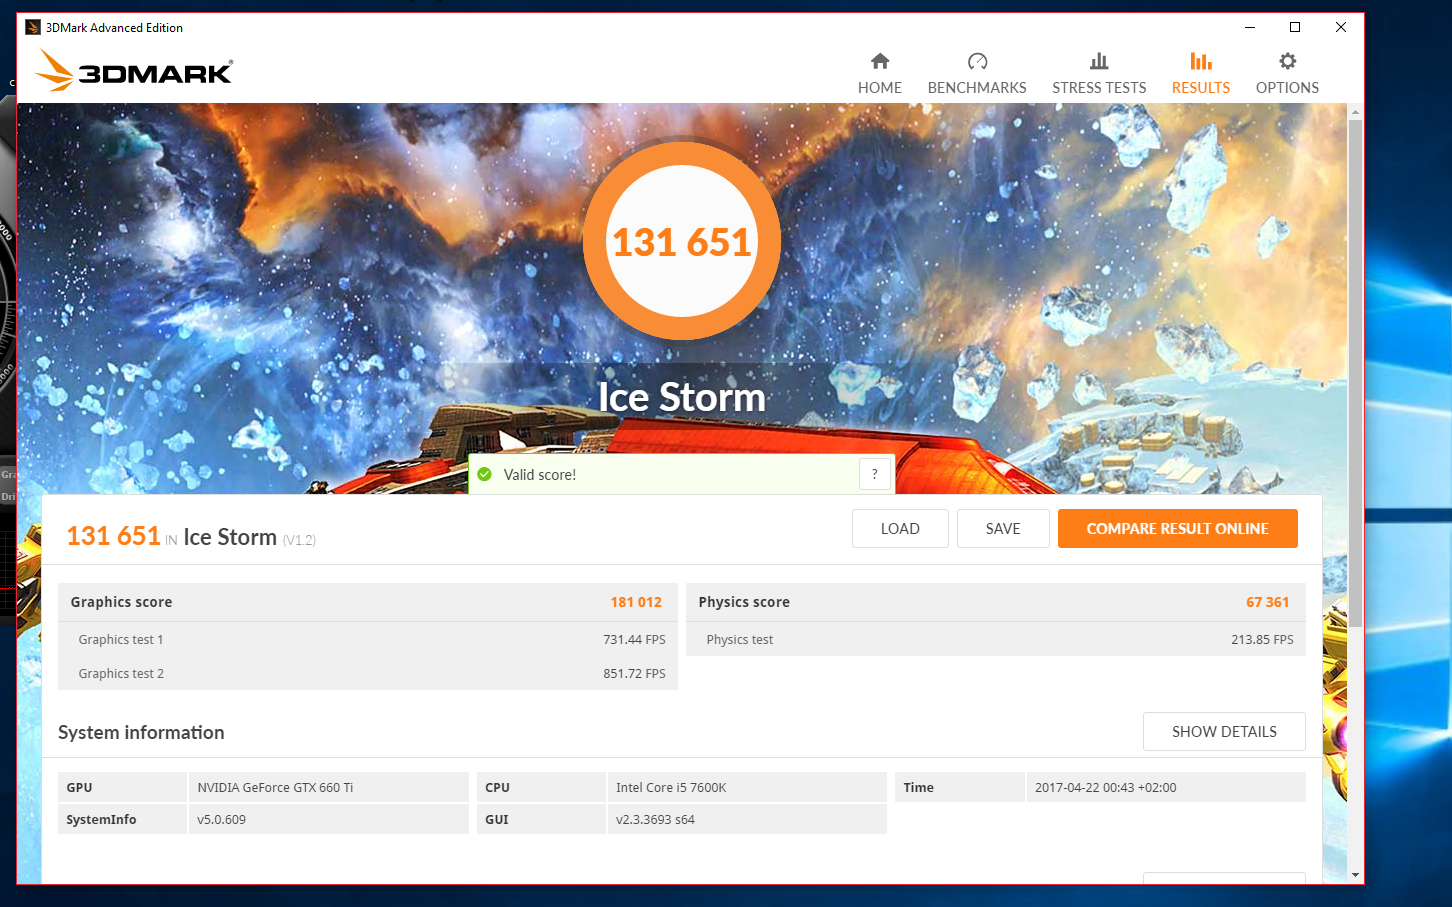Viewport: 1452px width, 907px height.
Task: Click the System information heading
Action: point(141,732)
